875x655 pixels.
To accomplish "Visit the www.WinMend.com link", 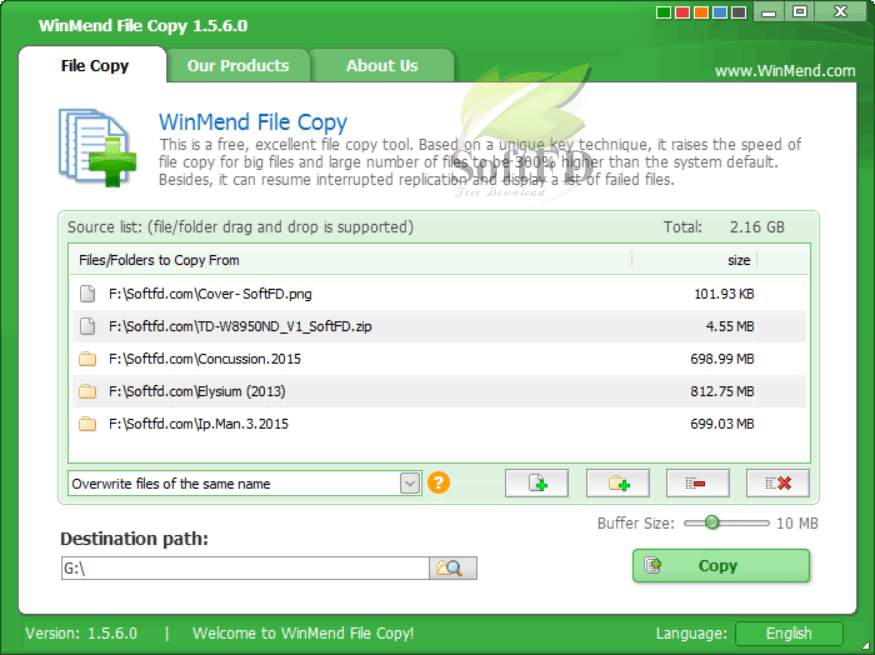I will click(785, 71).
